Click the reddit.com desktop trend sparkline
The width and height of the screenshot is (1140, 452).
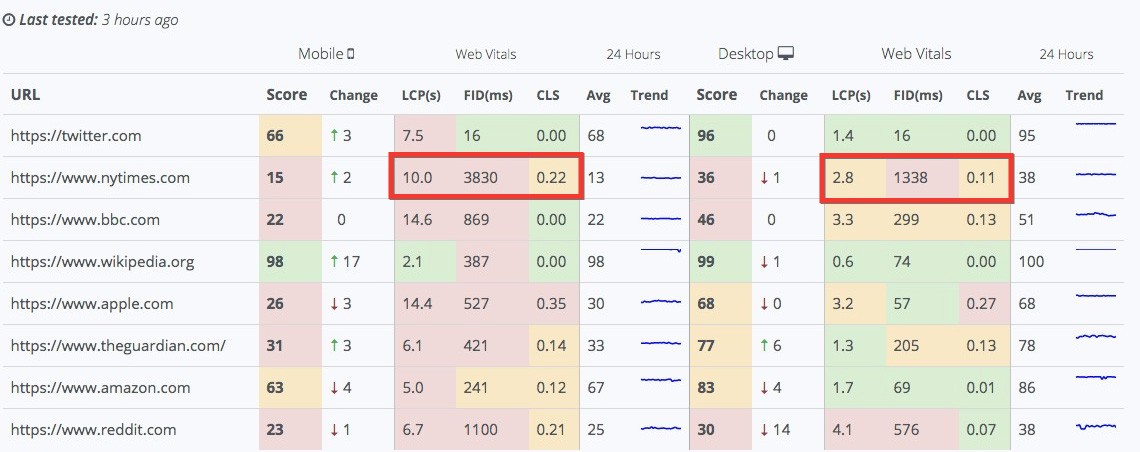[1095, 426]
